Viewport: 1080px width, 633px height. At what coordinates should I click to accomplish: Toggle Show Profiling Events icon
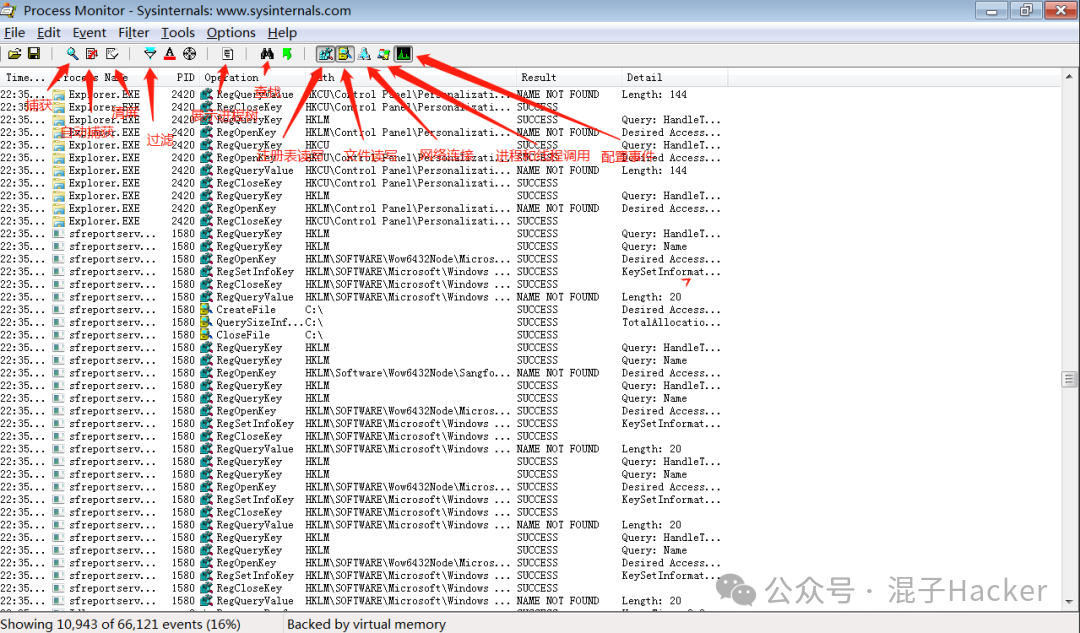pos(404,54)
